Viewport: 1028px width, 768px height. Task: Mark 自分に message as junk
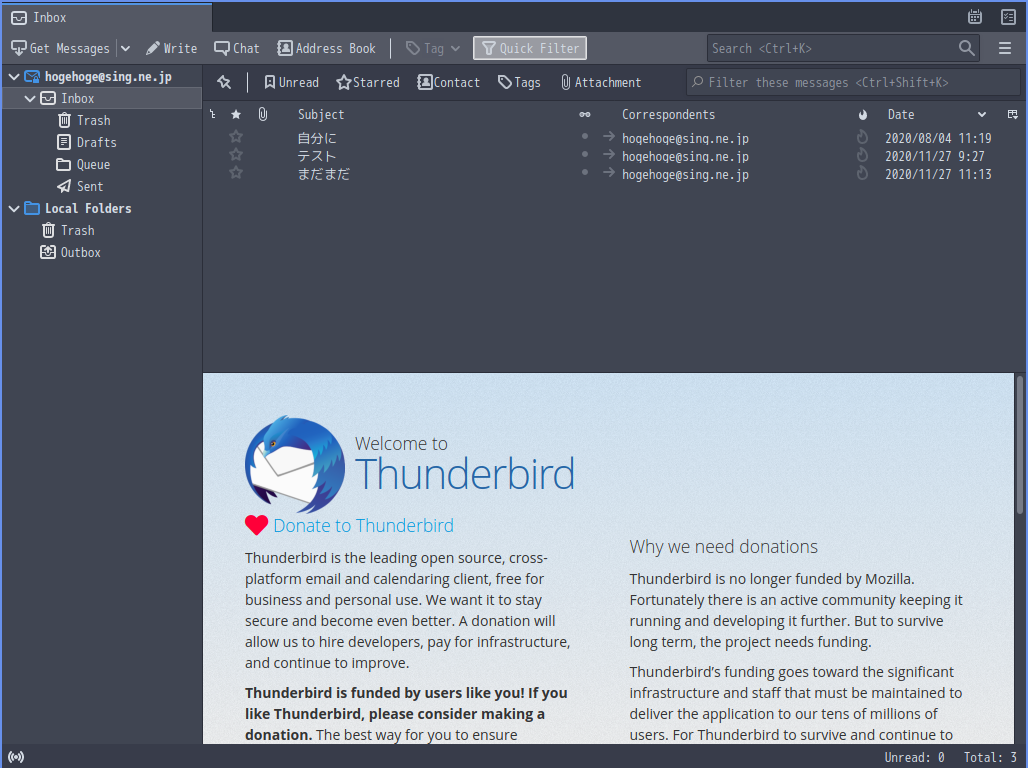(863, 137)
